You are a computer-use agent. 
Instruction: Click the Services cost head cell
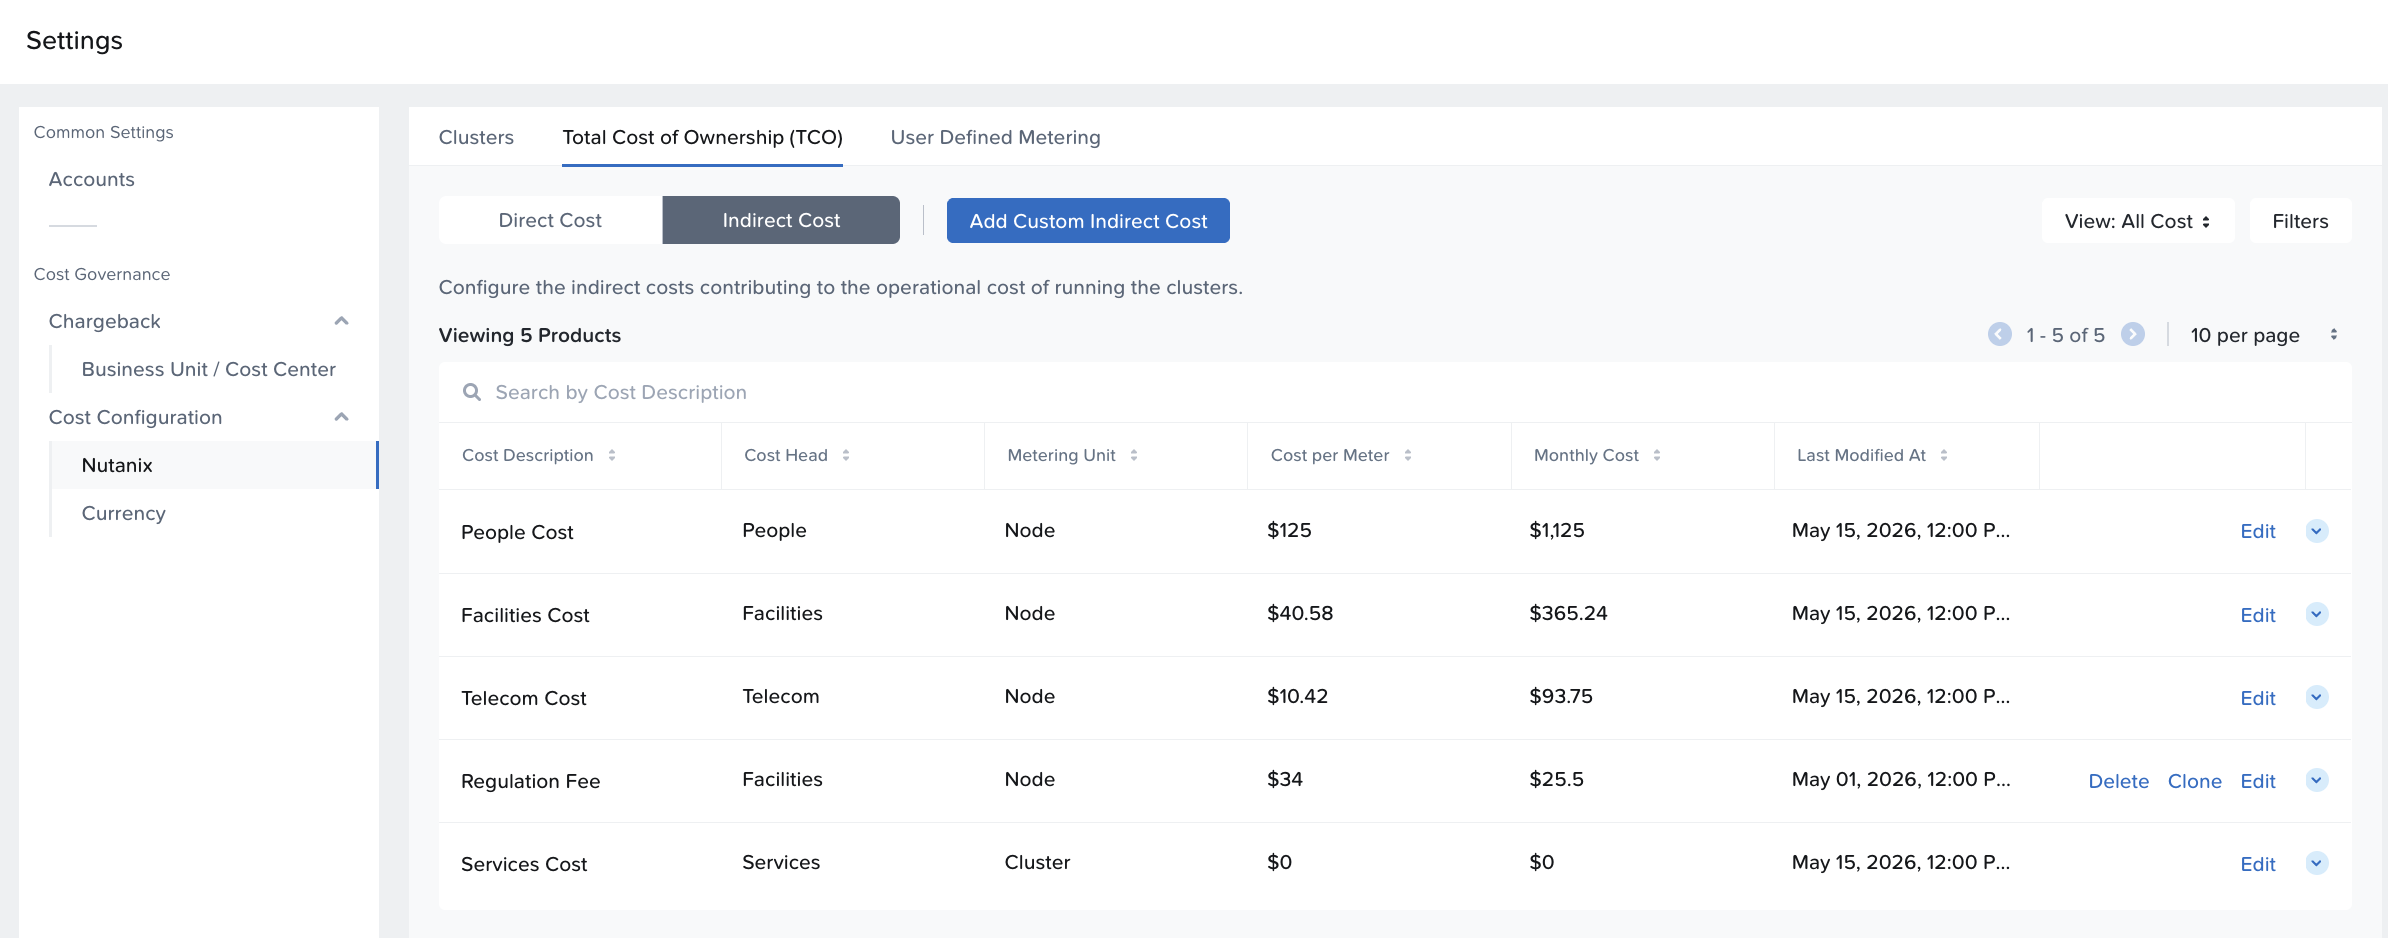pyautogui.click(x=781, y=862)
